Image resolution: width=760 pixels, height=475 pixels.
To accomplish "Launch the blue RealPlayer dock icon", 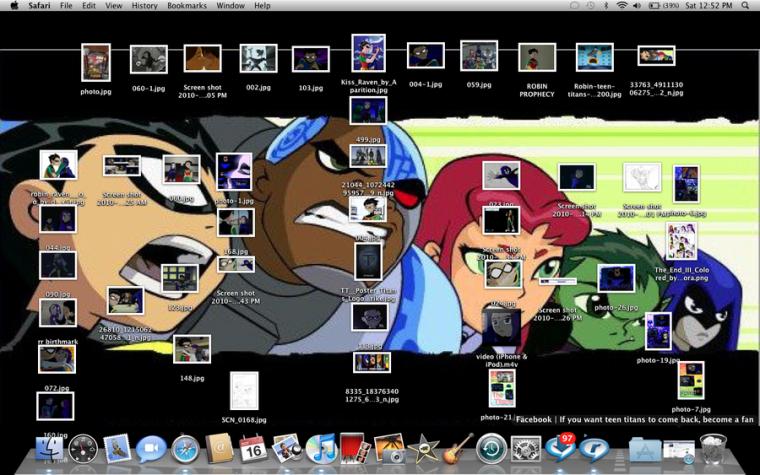I will coord(594,449).
